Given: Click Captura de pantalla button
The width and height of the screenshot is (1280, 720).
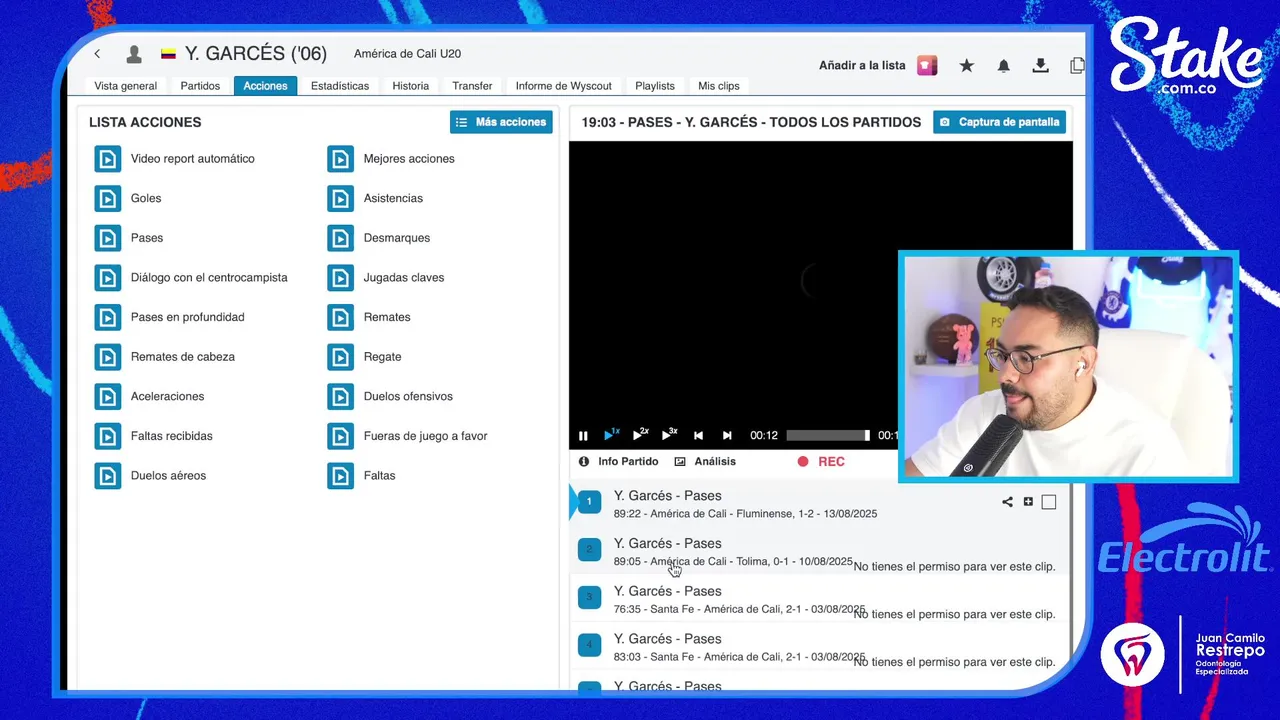Looking at the screenshot, I should click(x=999, y=122).
